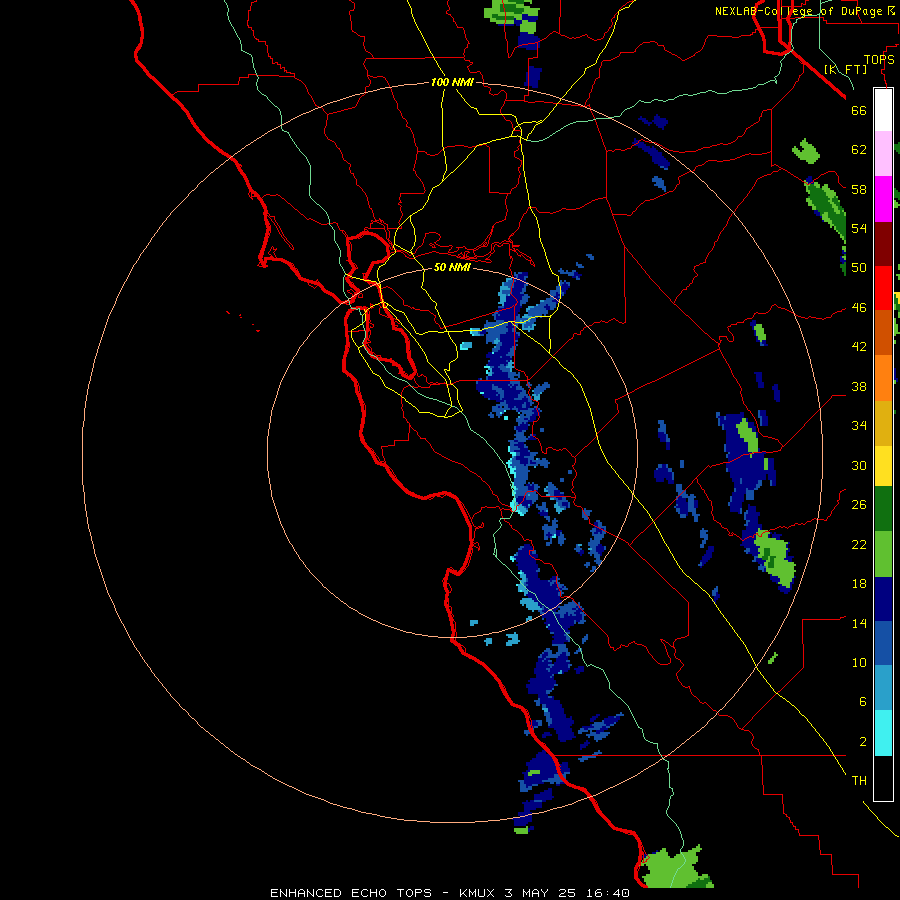The width and height of the screenshot is (900, 900).
Task: Click the white swatch atop the tops legend
Action: click(883, 110)
